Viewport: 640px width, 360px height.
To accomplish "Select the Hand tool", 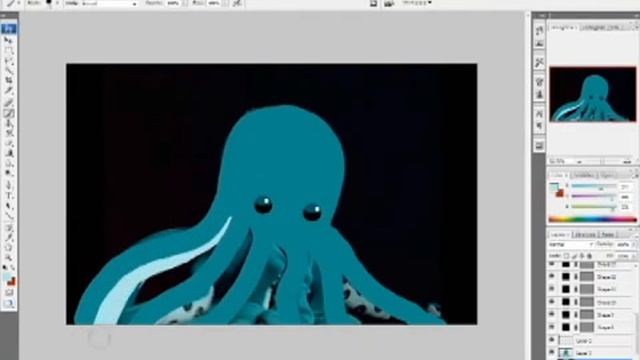I will pyautogui.click(x=9, y=247).
